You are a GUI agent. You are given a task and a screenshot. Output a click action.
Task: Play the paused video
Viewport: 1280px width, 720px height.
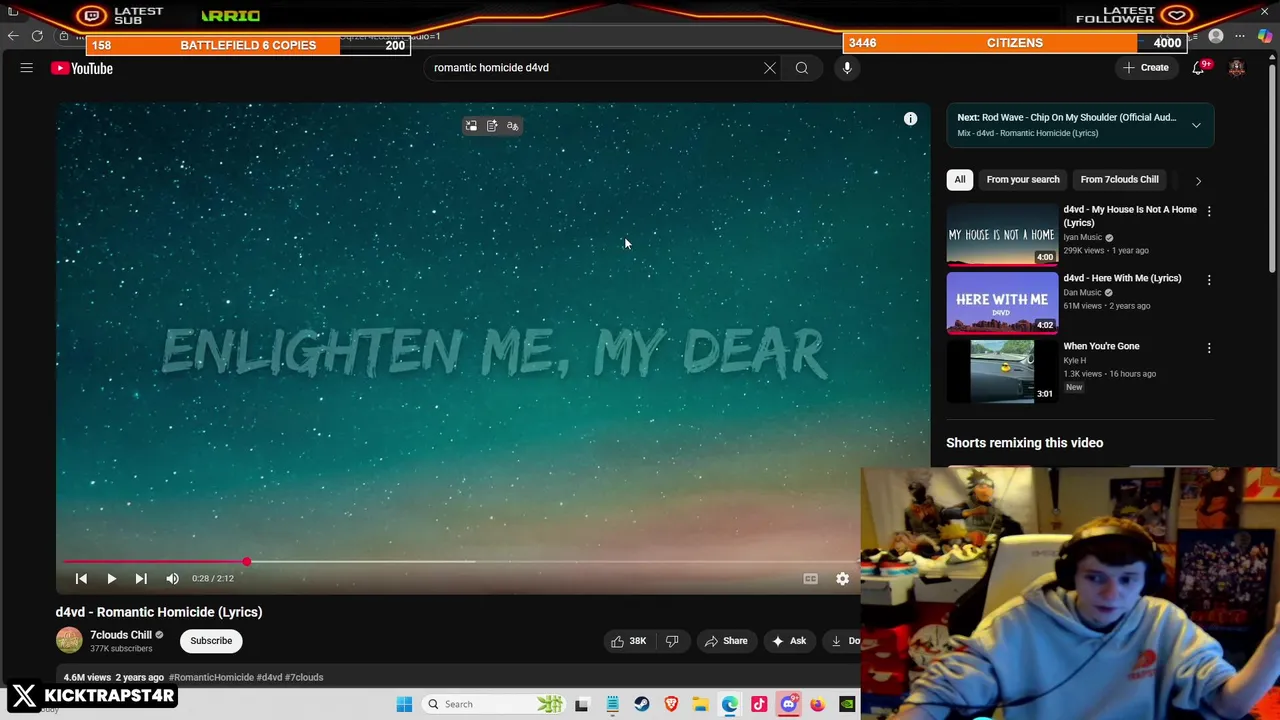(x=111, y=579)
